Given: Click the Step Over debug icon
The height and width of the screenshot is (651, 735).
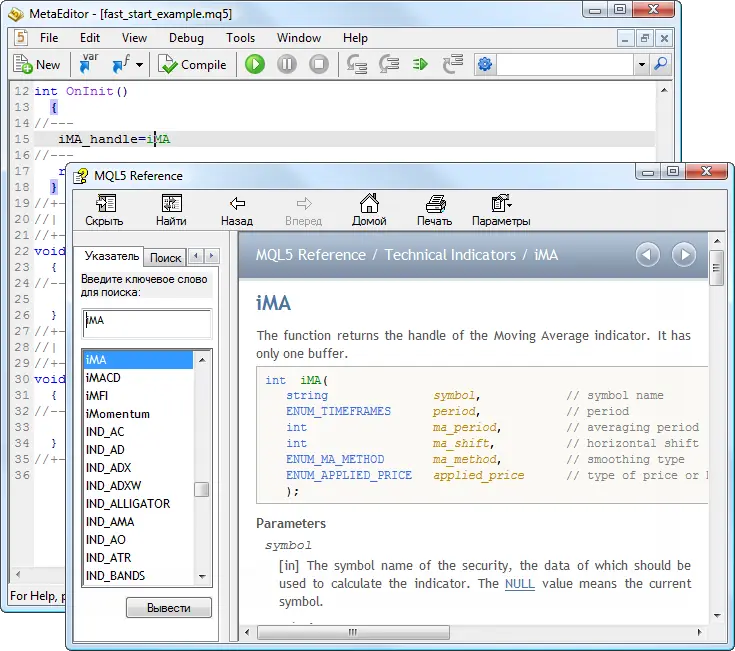Looking at the screenshot, I should tap(389, 64).
